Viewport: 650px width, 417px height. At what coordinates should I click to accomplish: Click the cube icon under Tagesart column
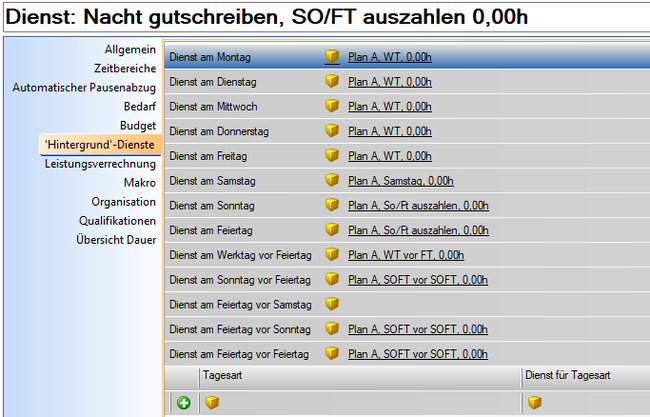point(210,403)
